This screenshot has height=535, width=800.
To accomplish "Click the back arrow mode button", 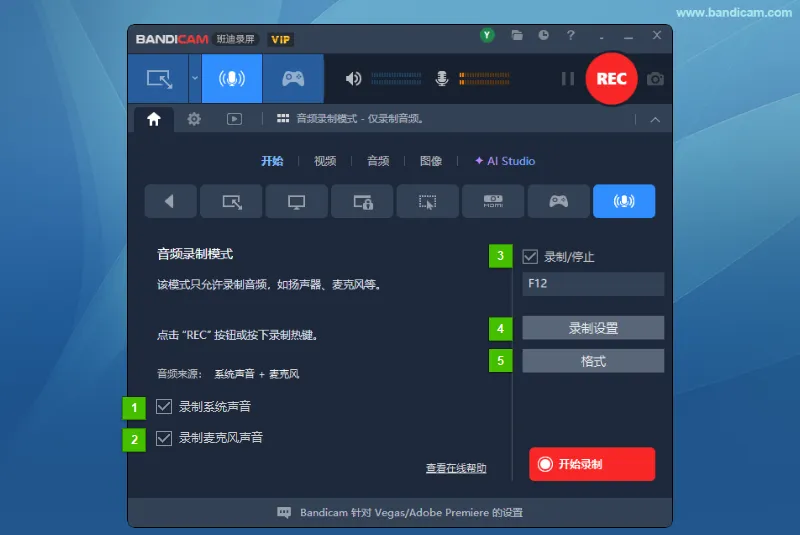I will pyautogui.click(x=170, y=201).
